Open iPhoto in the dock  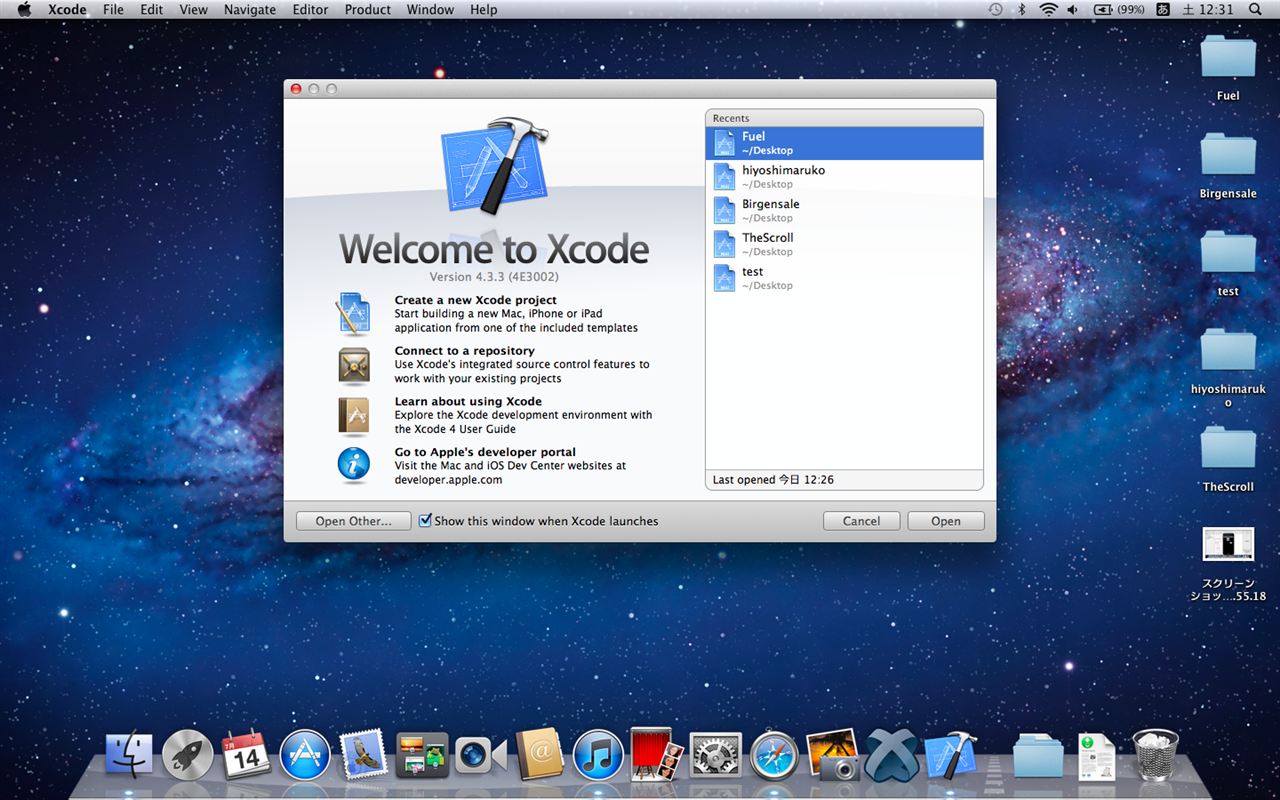tap(833, 755)
